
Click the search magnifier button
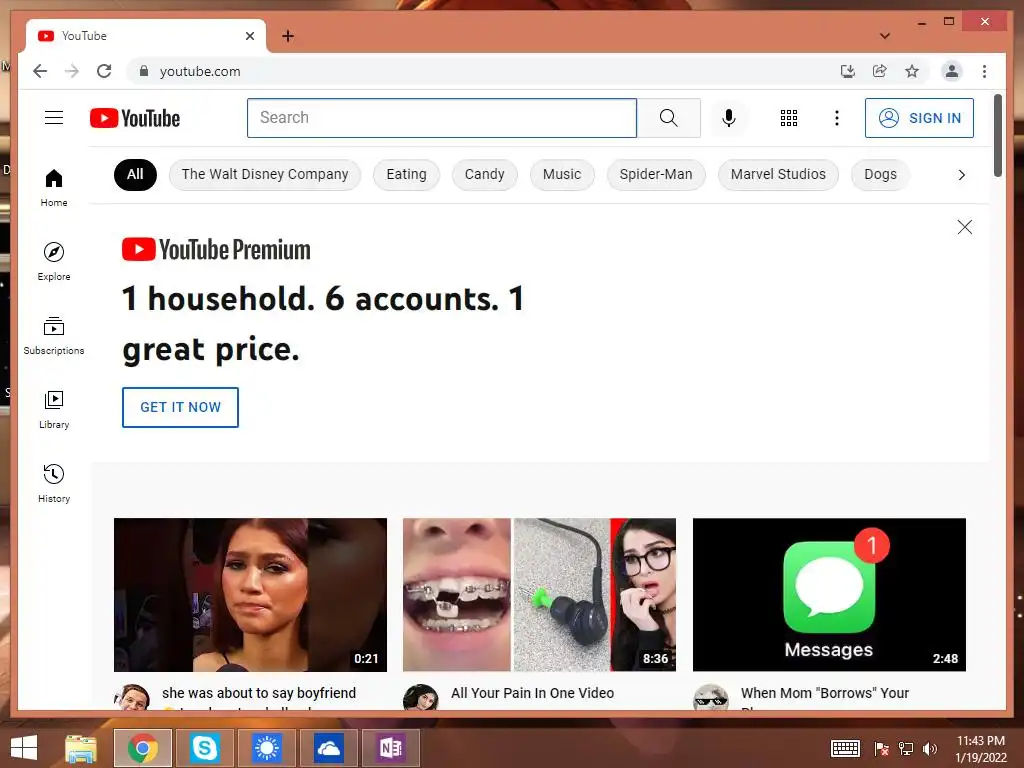(668, 118)
